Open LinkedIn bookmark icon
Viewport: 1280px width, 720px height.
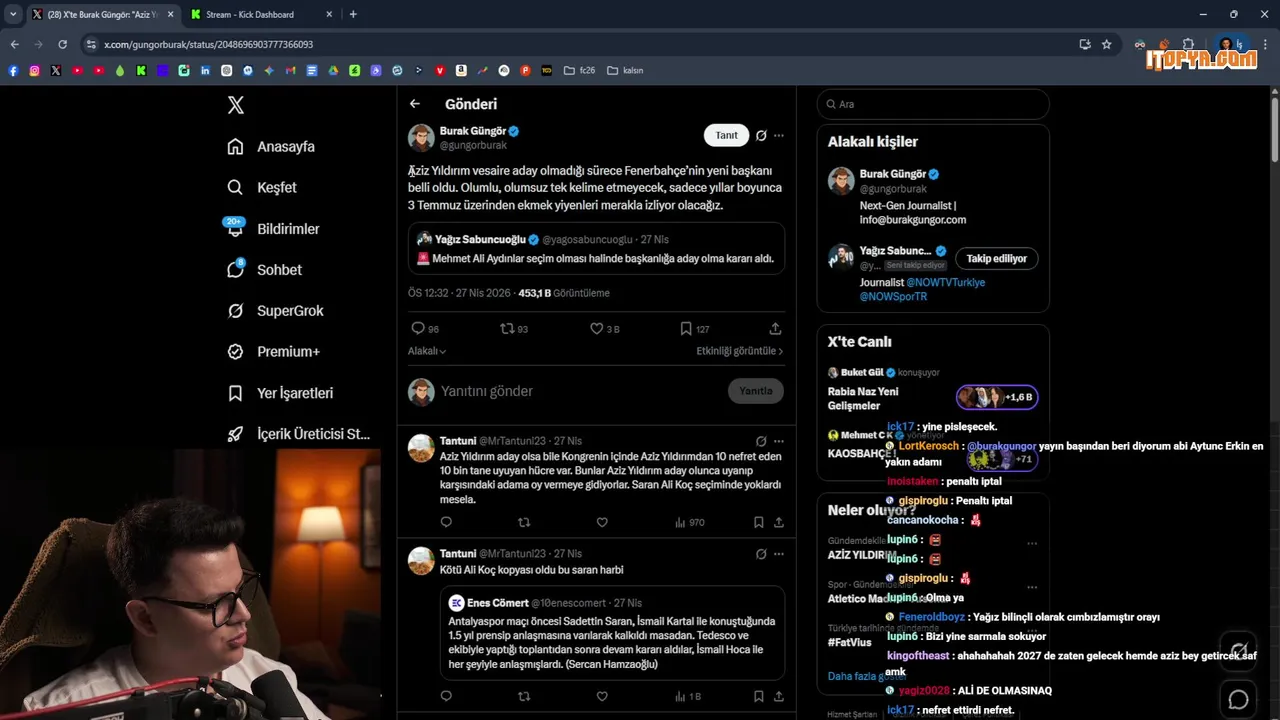pos(205,70)
